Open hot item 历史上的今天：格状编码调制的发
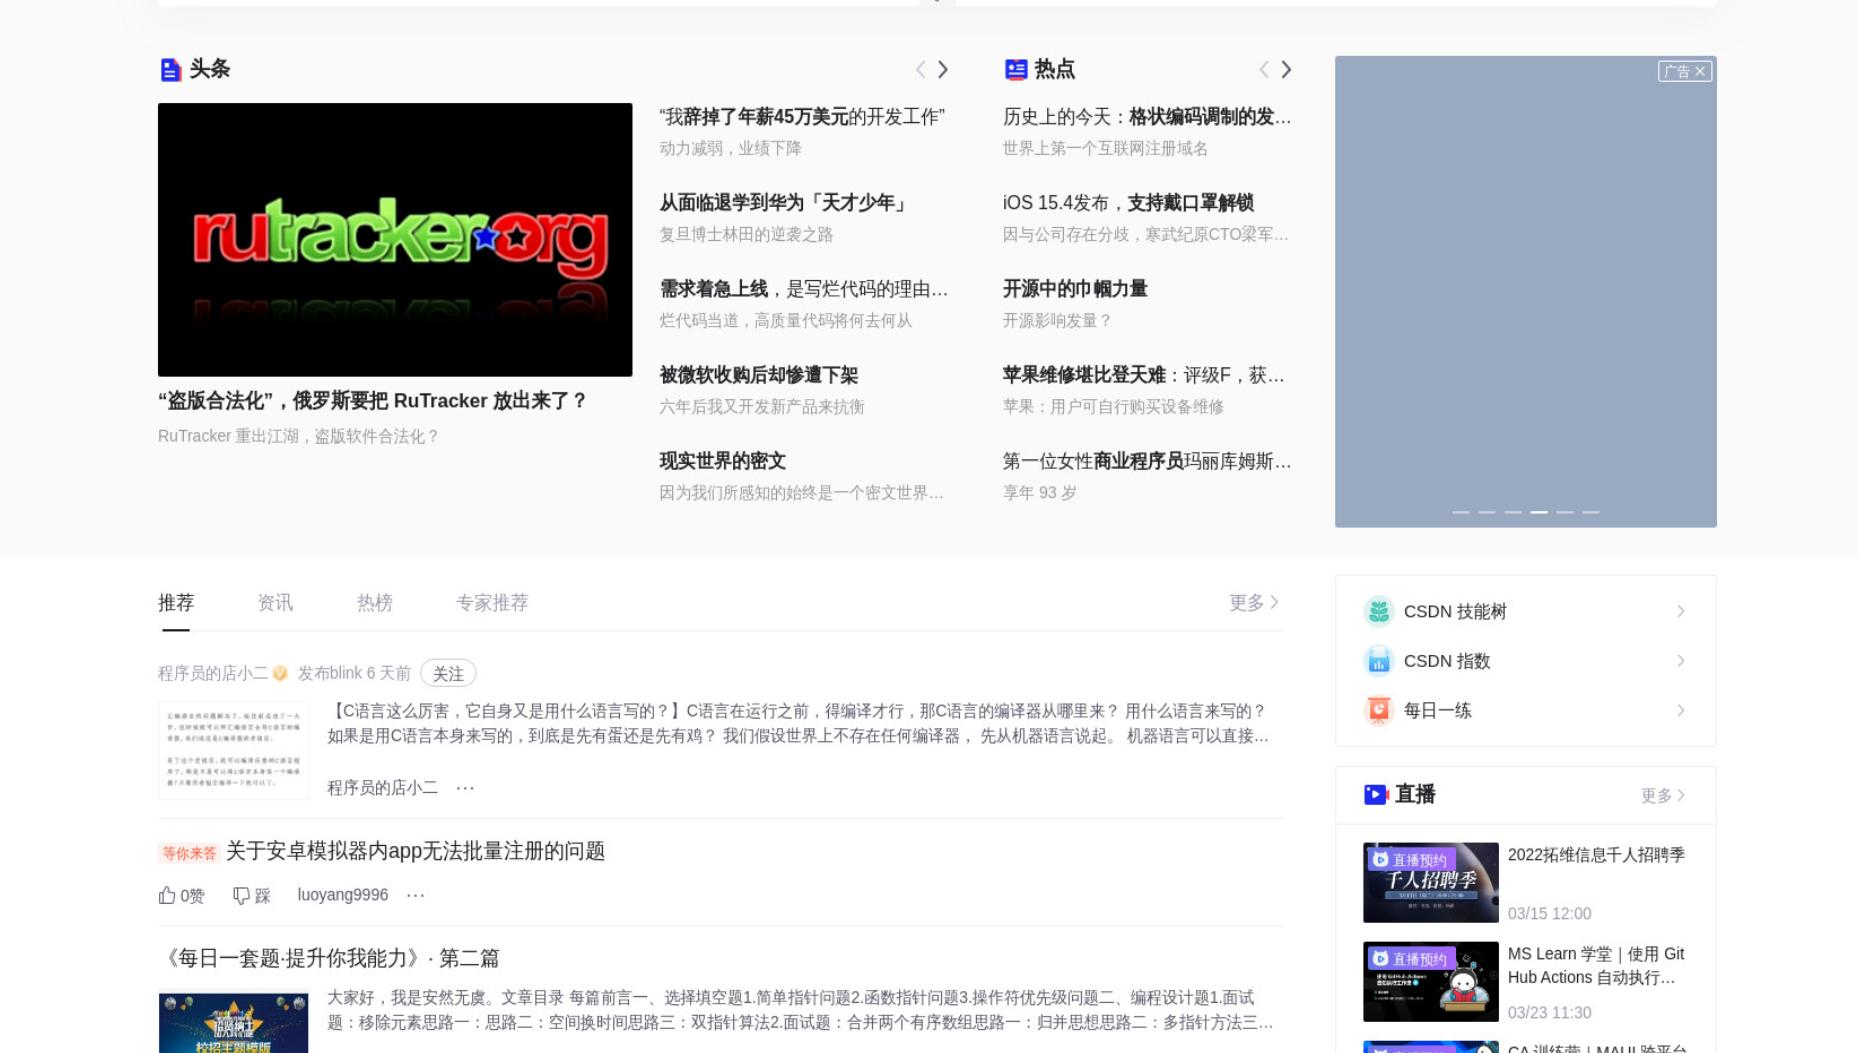1858x1053 pixels. coord(1147,117)
